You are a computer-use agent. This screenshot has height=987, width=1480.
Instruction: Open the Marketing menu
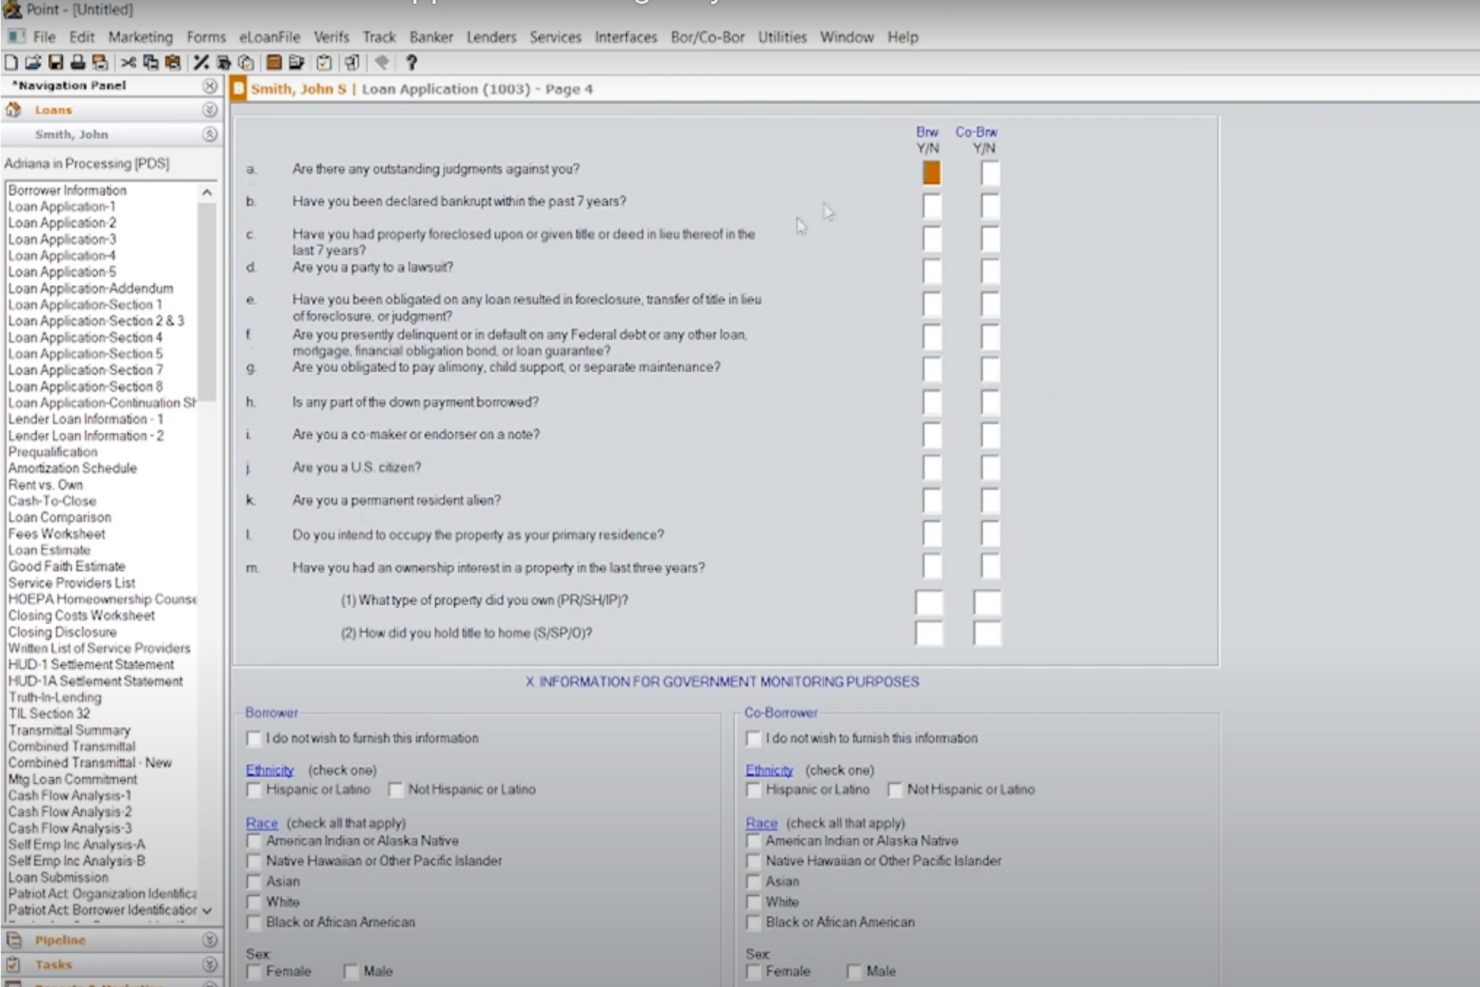(140, 37)
